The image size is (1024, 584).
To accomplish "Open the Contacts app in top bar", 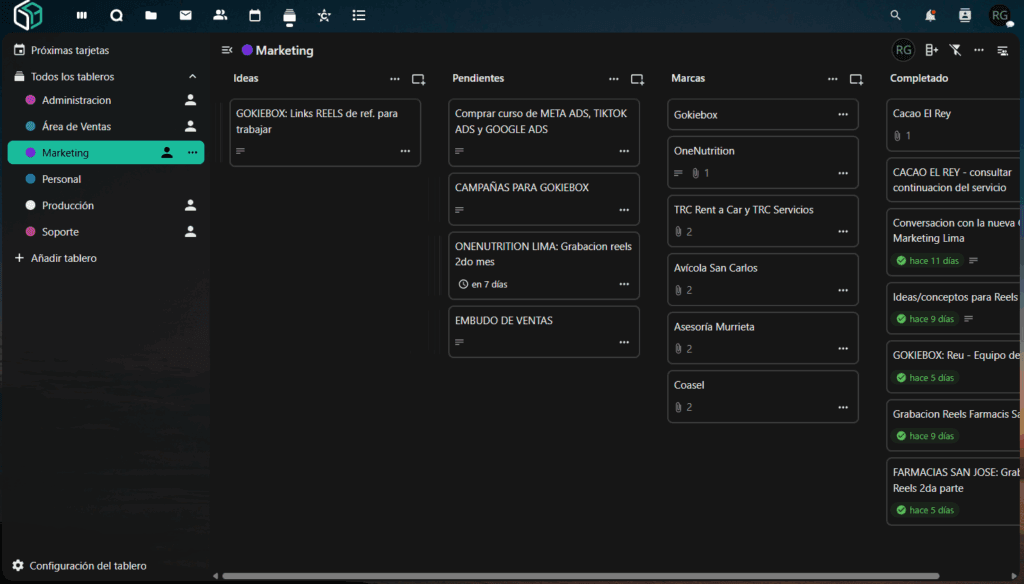I will 220,15.
